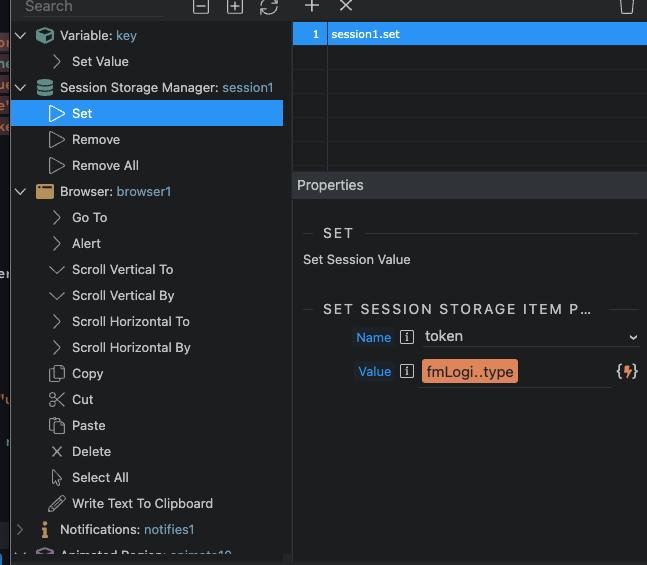The width and height of the screenshot is (647, 565).
Task: Open the Name dropdown showing token
Action: [x=633, y=337]
